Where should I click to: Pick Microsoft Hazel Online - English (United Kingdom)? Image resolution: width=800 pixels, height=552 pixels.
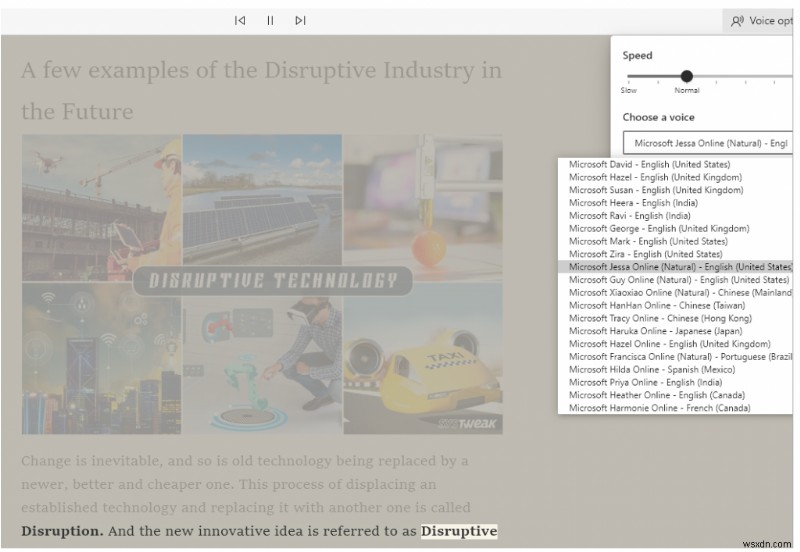point(676,344)
